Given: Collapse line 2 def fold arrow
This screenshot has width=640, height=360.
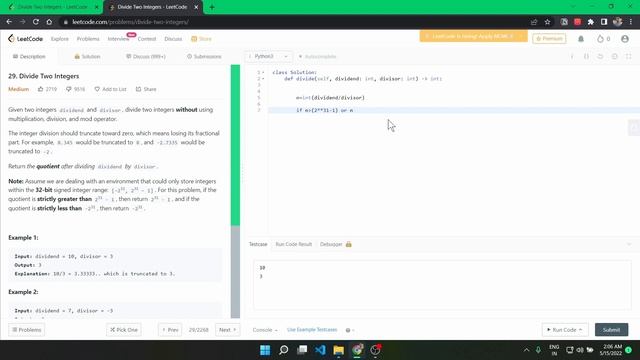Looking at the screenshot, I should (263, 78).
